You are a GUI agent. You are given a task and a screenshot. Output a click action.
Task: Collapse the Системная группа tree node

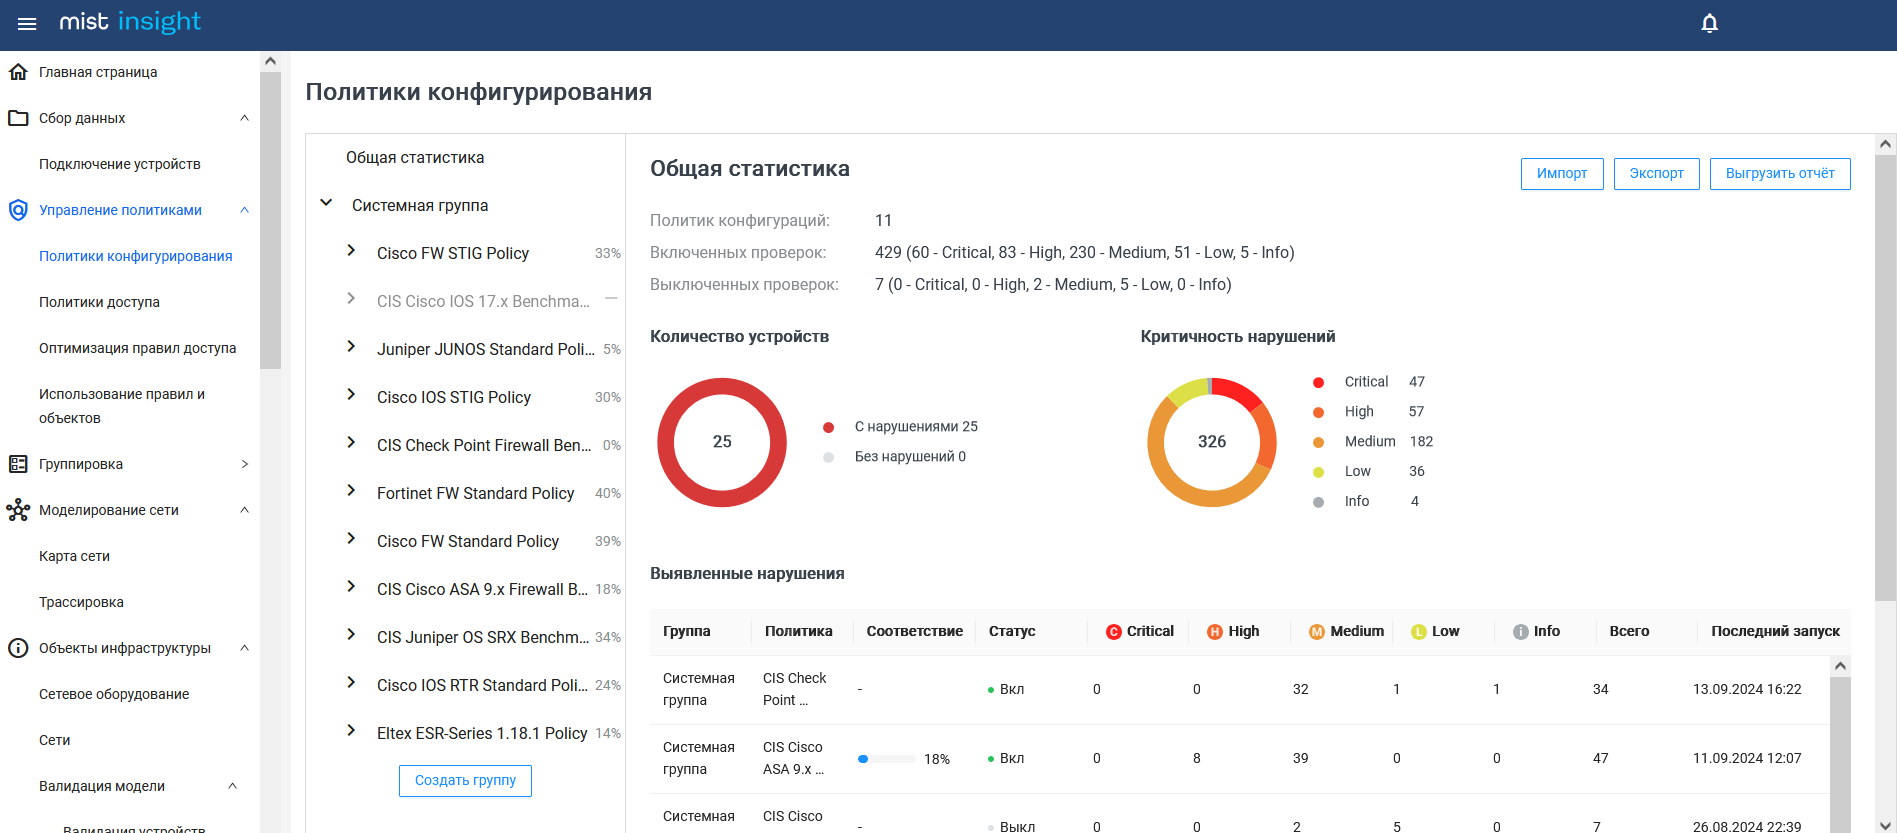pos(326,203)
